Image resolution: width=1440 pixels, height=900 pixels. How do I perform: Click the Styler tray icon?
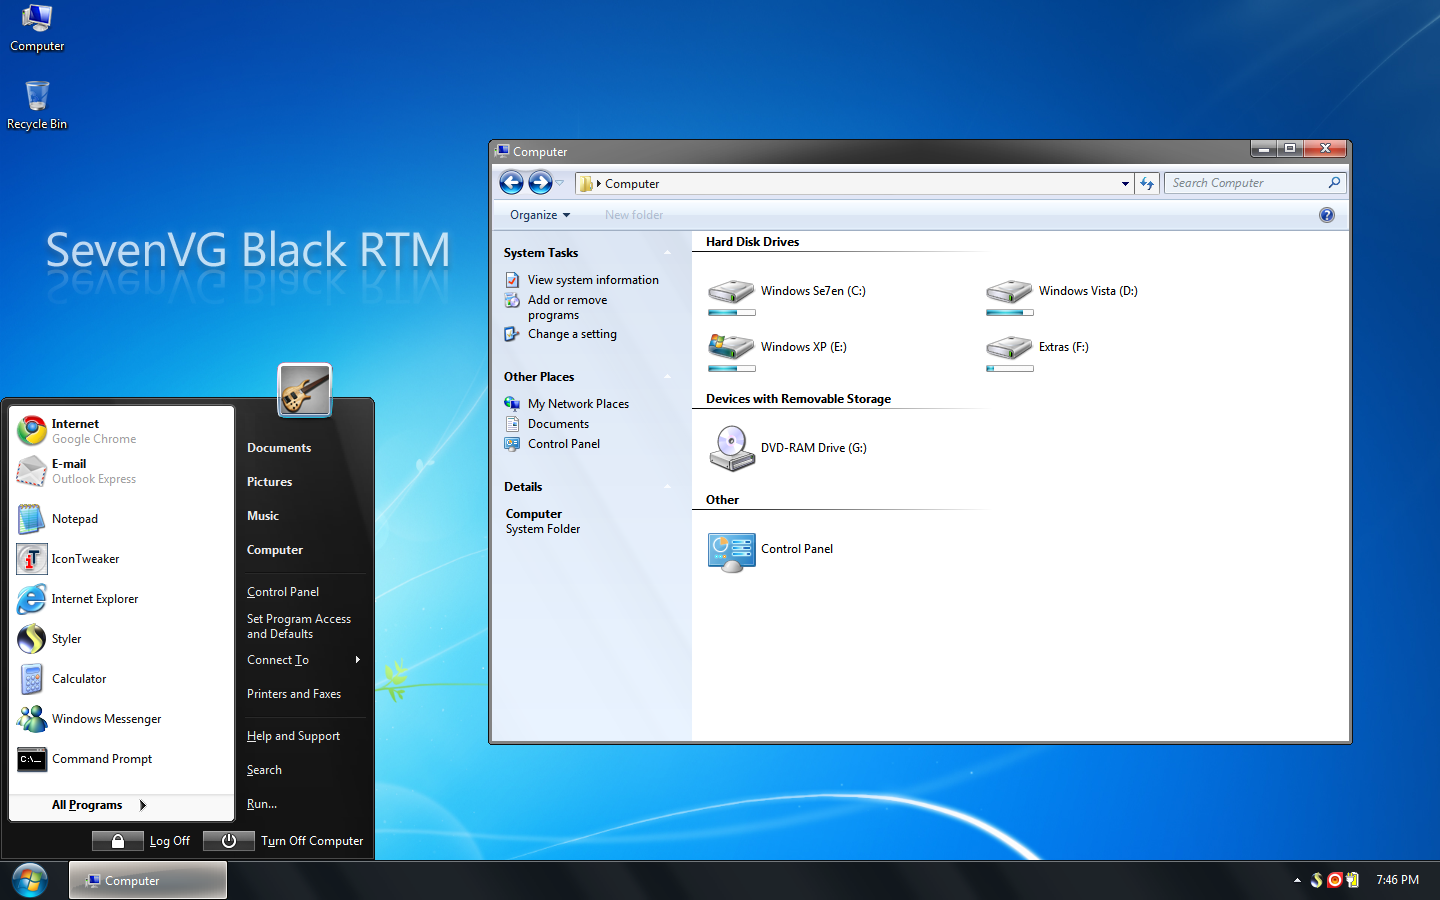pos(1317,880)
